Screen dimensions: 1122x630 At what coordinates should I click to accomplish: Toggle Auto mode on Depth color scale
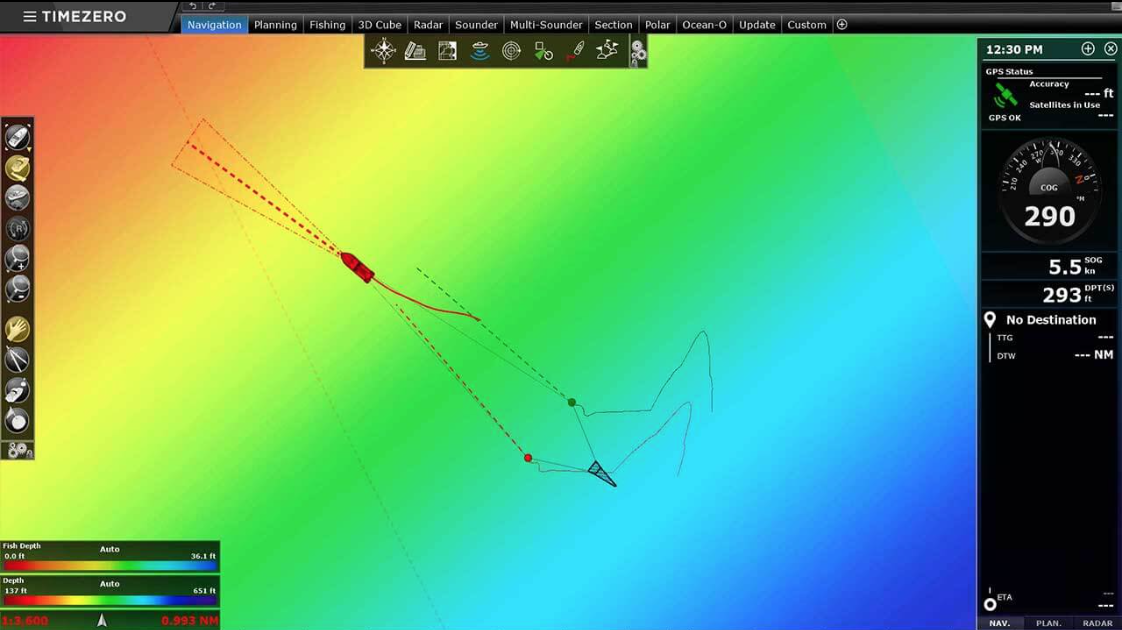pos(110,584)
